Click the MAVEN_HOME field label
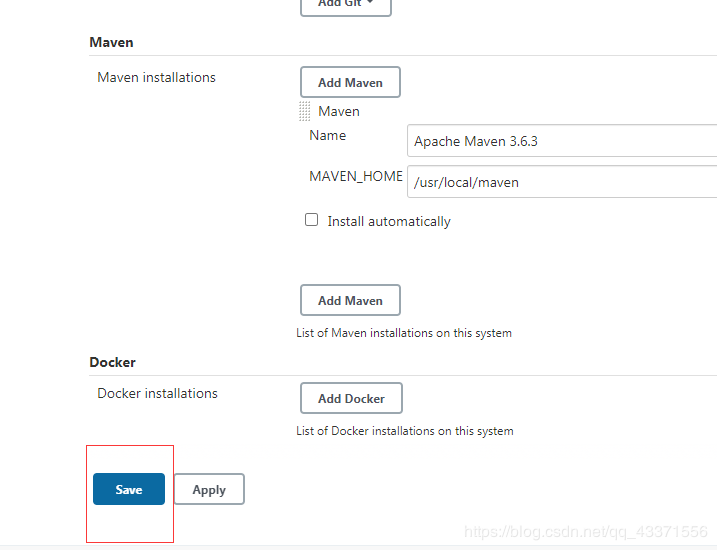Screen dimensions: 717x550 pos(356,176)
